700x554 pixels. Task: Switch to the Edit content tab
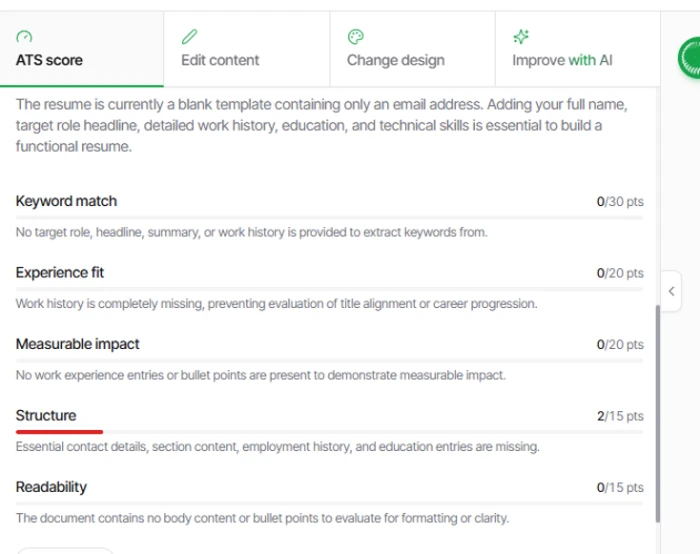click(x=246, y=49)
